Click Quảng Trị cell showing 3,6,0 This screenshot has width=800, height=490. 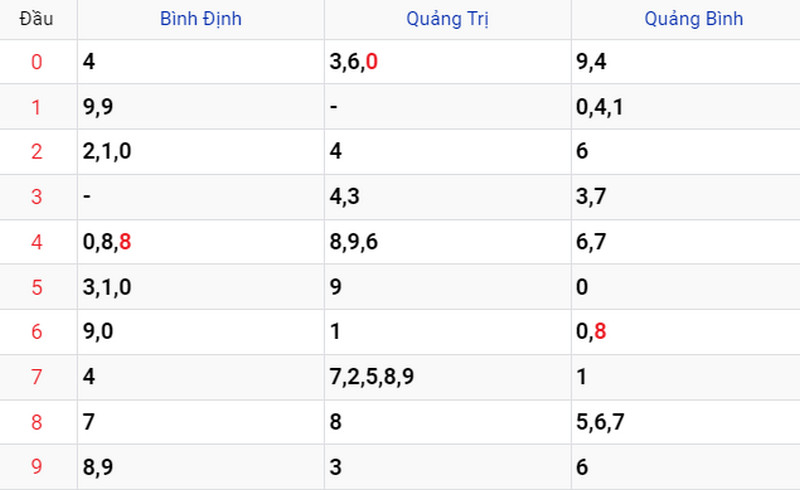pos(354,62)
